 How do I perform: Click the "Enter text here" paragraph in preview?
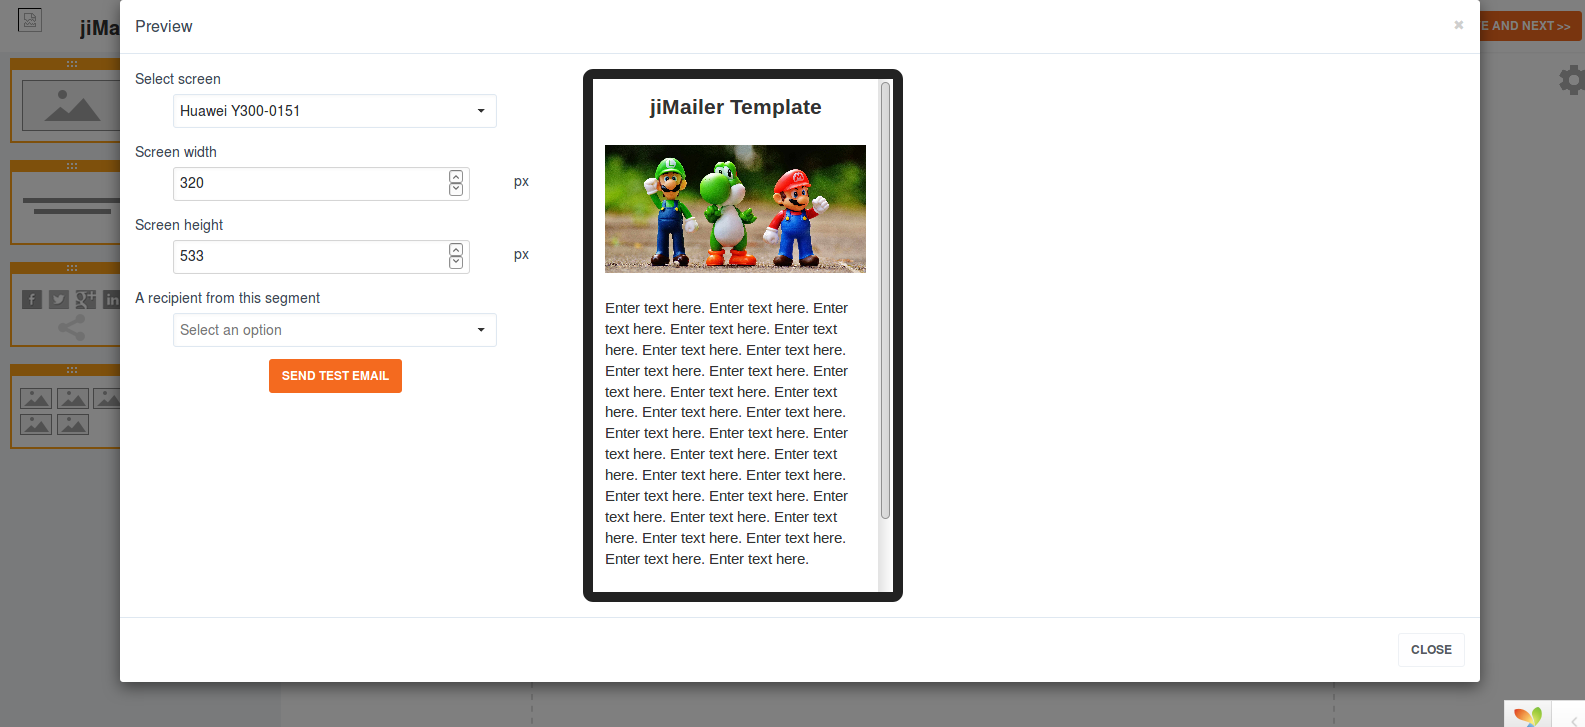(x=727, y=433)
